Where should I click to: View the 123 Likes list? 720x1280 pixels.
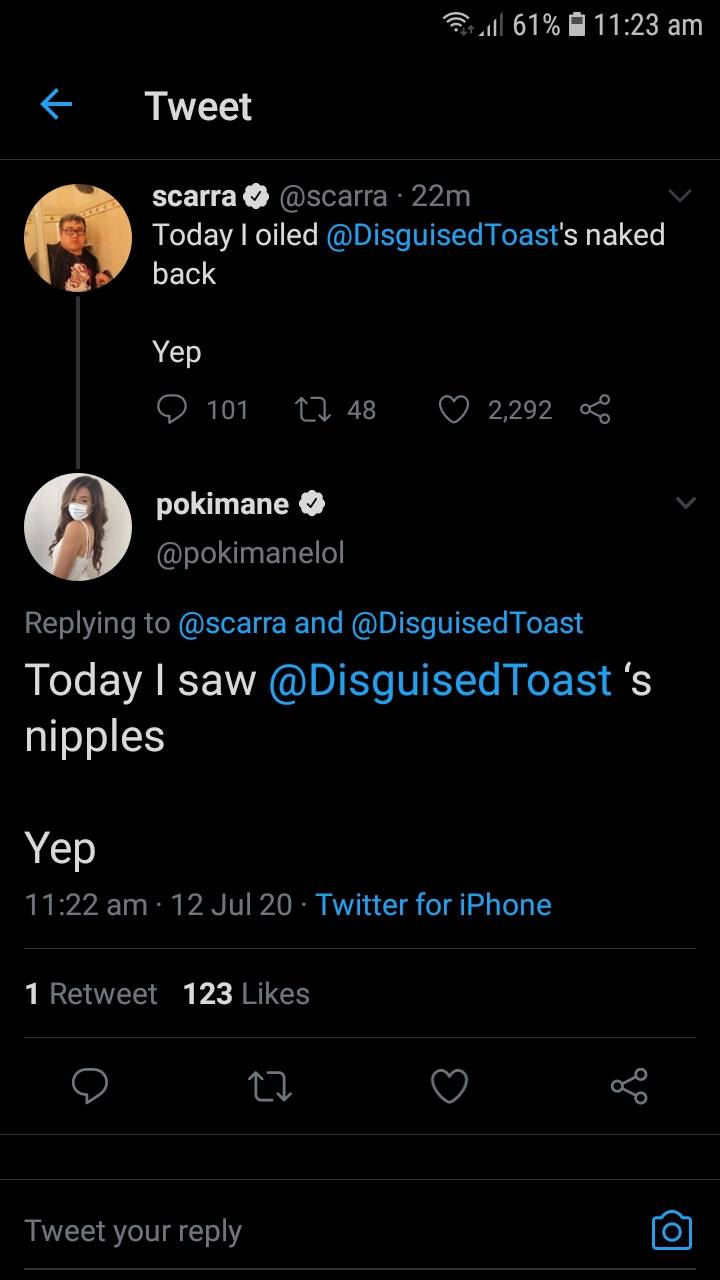[x=246, y=994]
